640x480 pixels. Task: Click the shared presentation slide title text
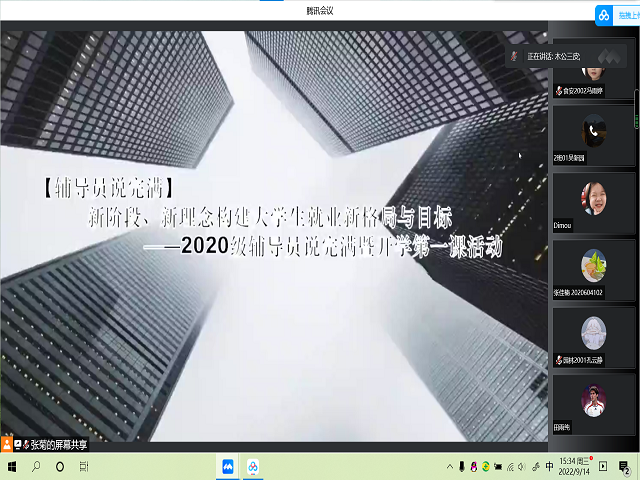pos(270,215)
